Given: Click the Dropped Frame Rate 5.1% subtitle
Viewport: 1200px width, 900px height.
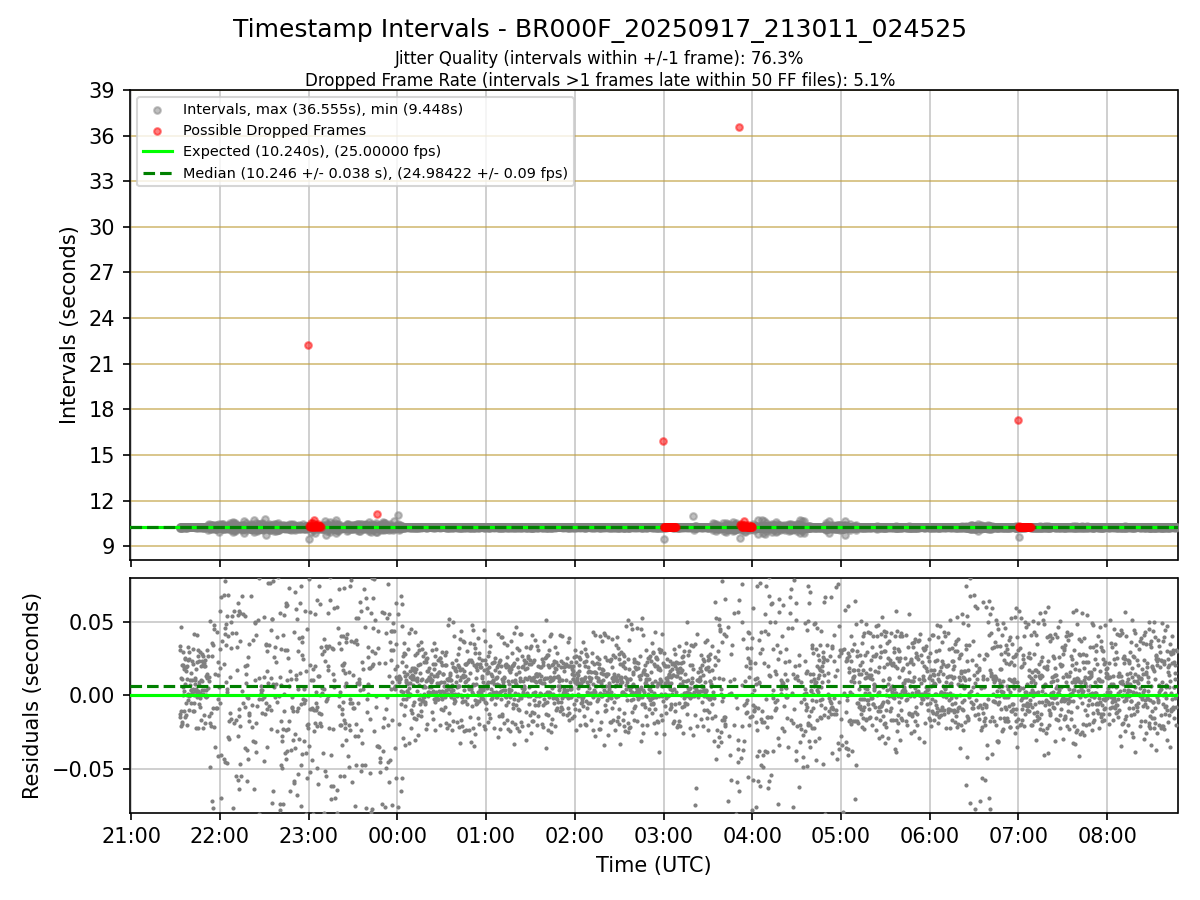Looking at the screenshot, I should point(600,80).
